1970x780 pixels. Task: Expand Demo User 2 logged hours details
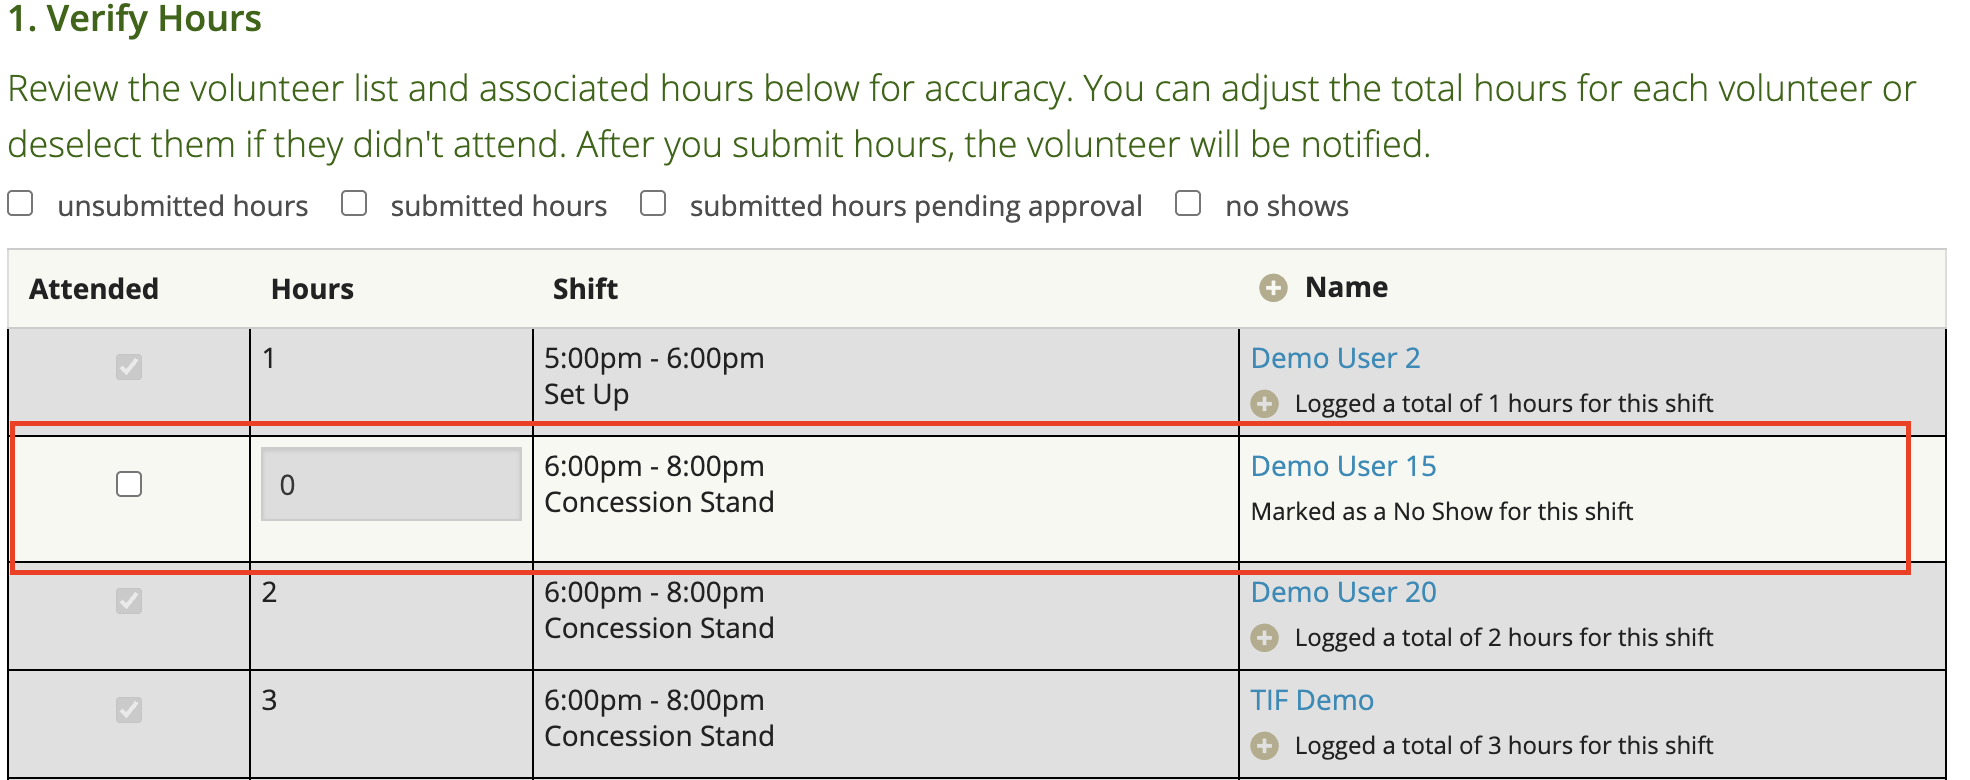(1265, 404)
